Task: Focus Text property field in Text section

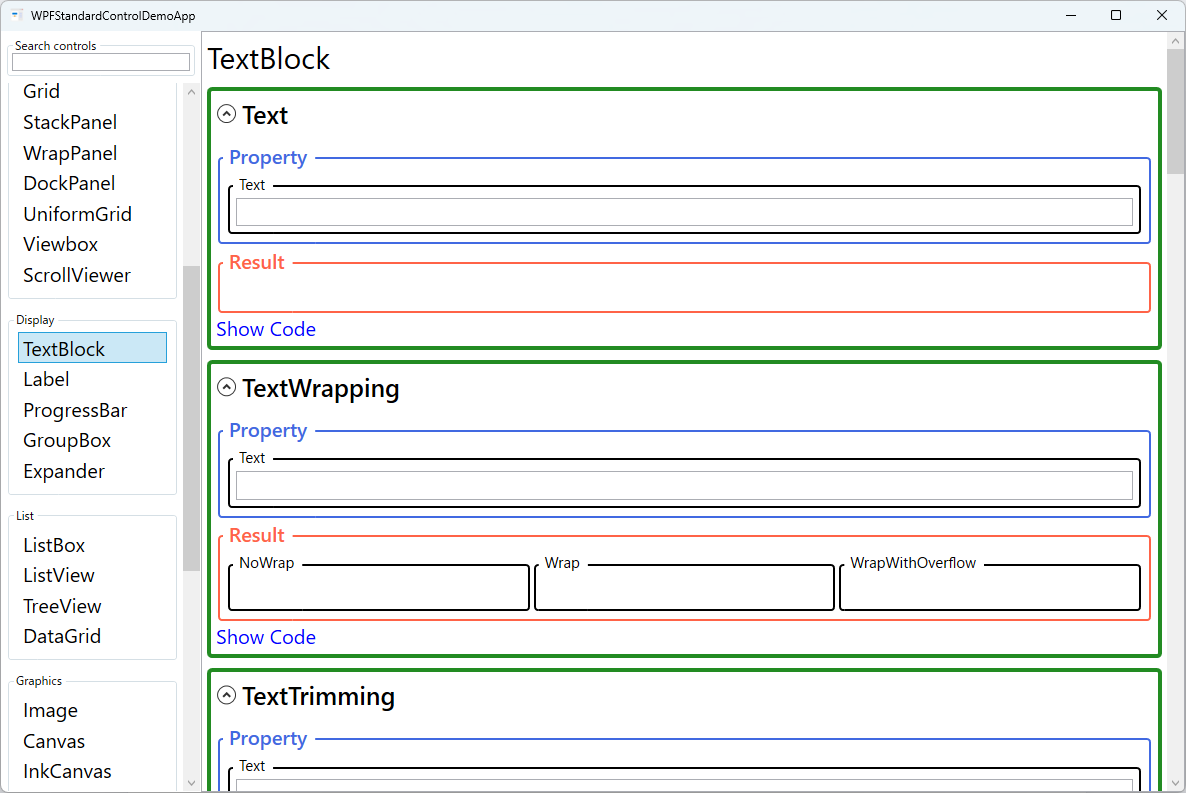Action: (684, 212)
